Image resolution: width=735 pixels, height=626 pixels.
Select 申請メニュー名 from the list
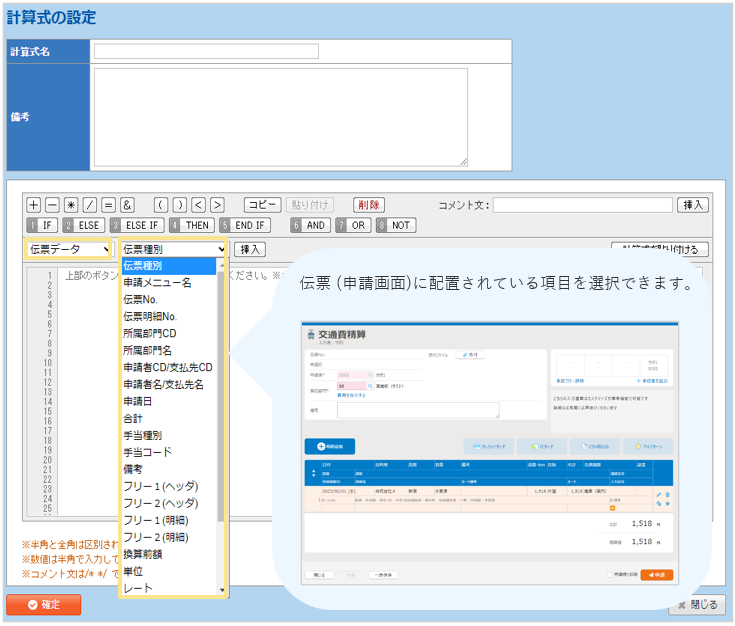click(157, 283)
